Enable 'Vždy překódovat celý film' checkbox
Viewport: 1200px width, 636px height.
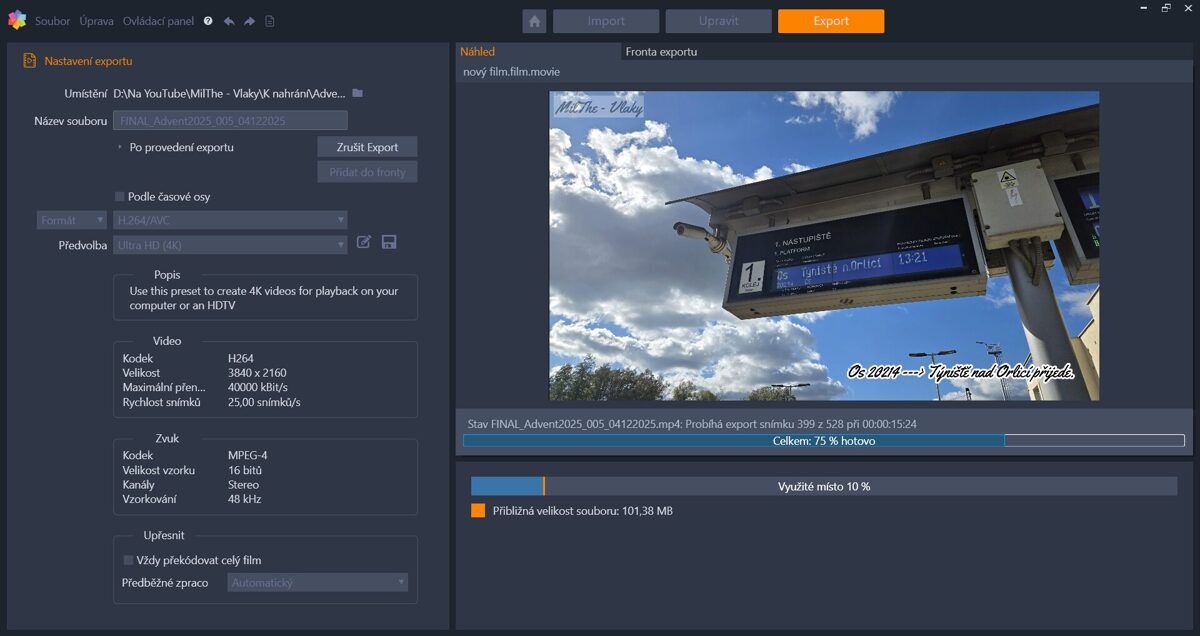[128, 560]
